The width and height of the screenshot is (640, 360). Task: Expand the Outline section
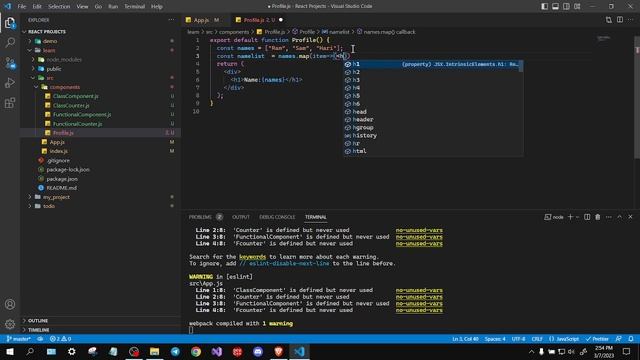pos(100,321)
